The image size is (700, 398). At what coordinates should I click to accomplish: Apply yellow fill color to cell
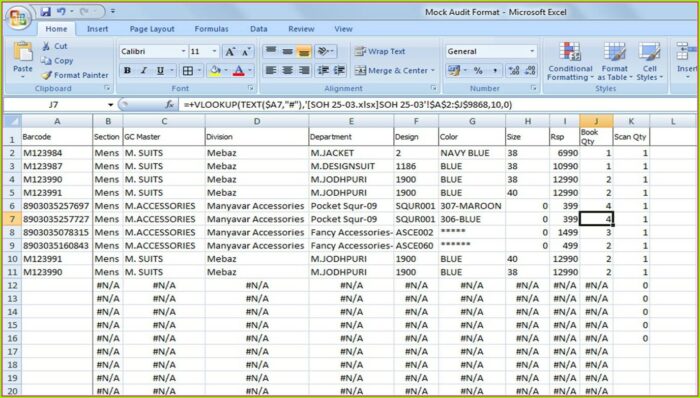215,70
